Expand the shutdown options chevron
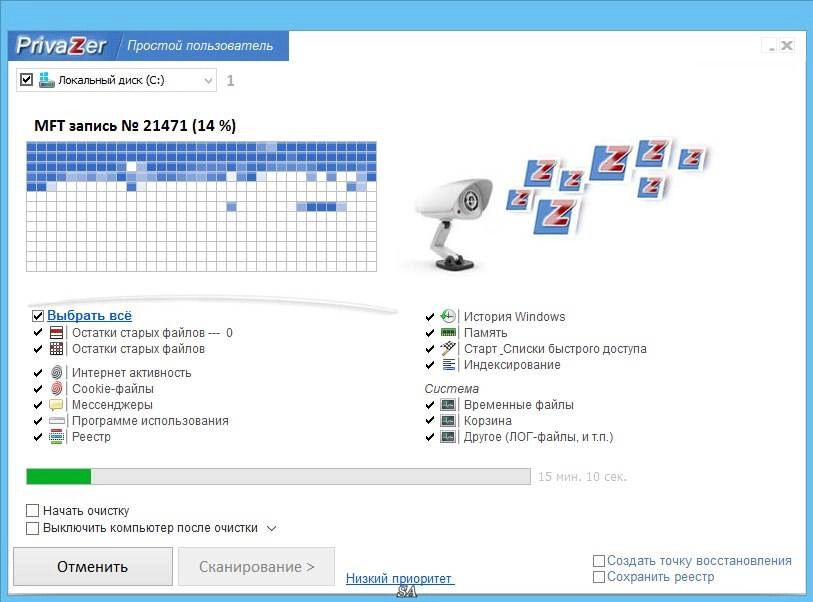This screenshot has height=602, width=813. (271, 529)
